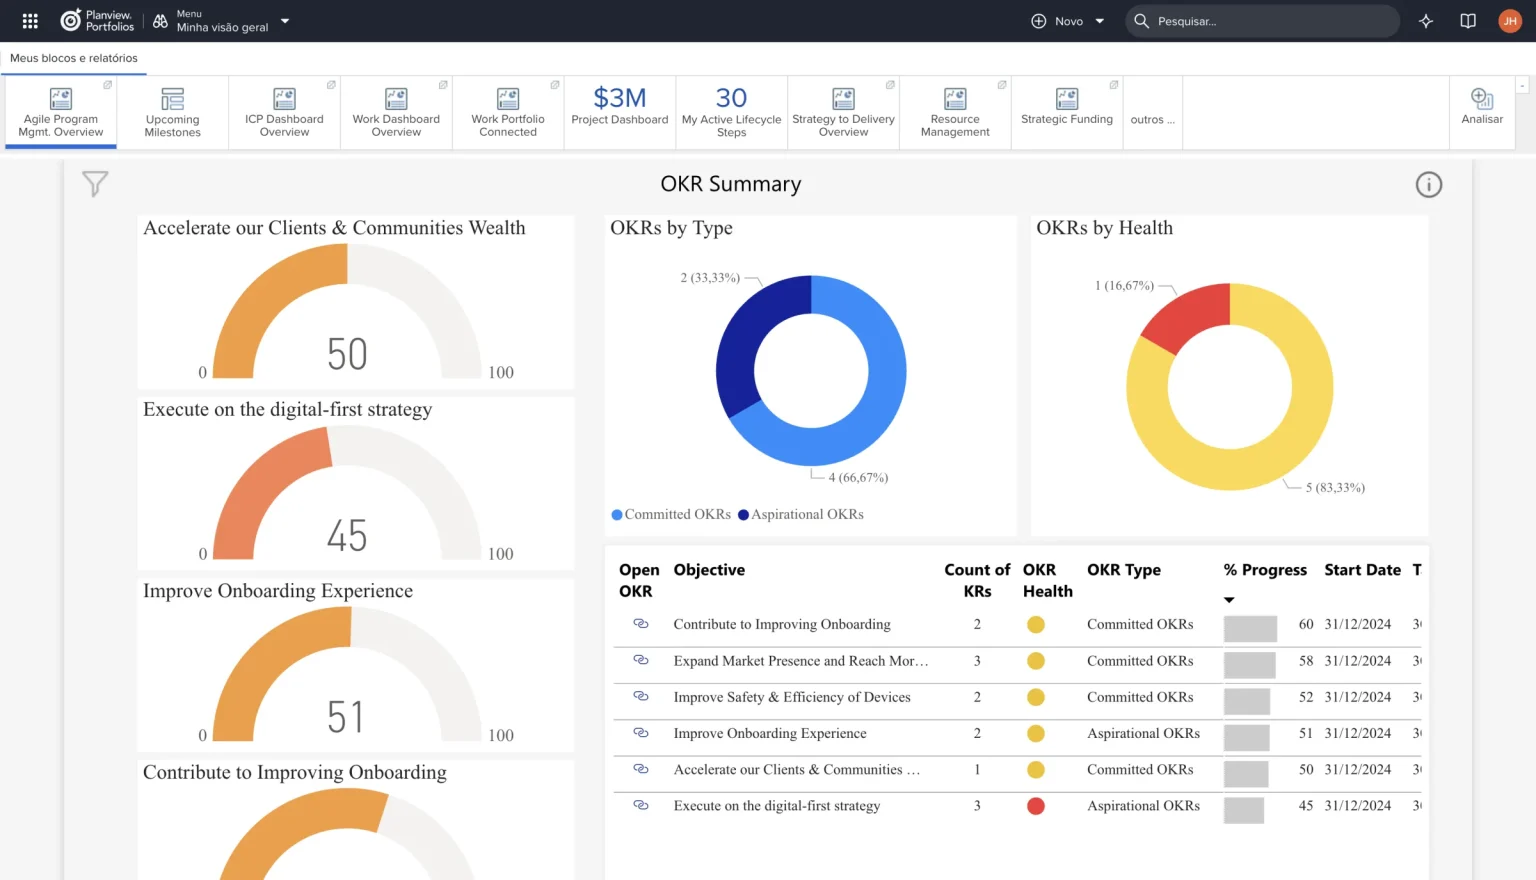This screenshot has width=1536, height=880.
Task: Open the JH user avatar menu
Action: [x=1510, y=21]
